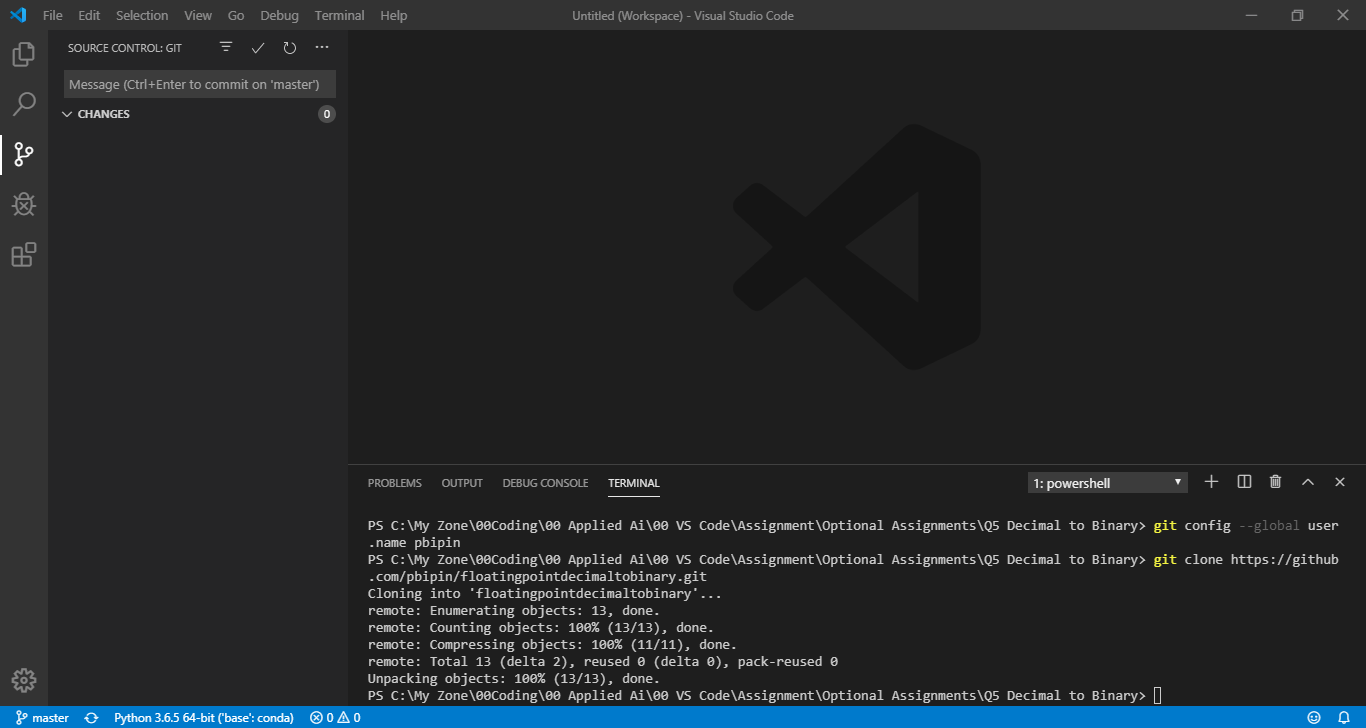
Task: Filter the source control changes
Action: pos(225,46)
